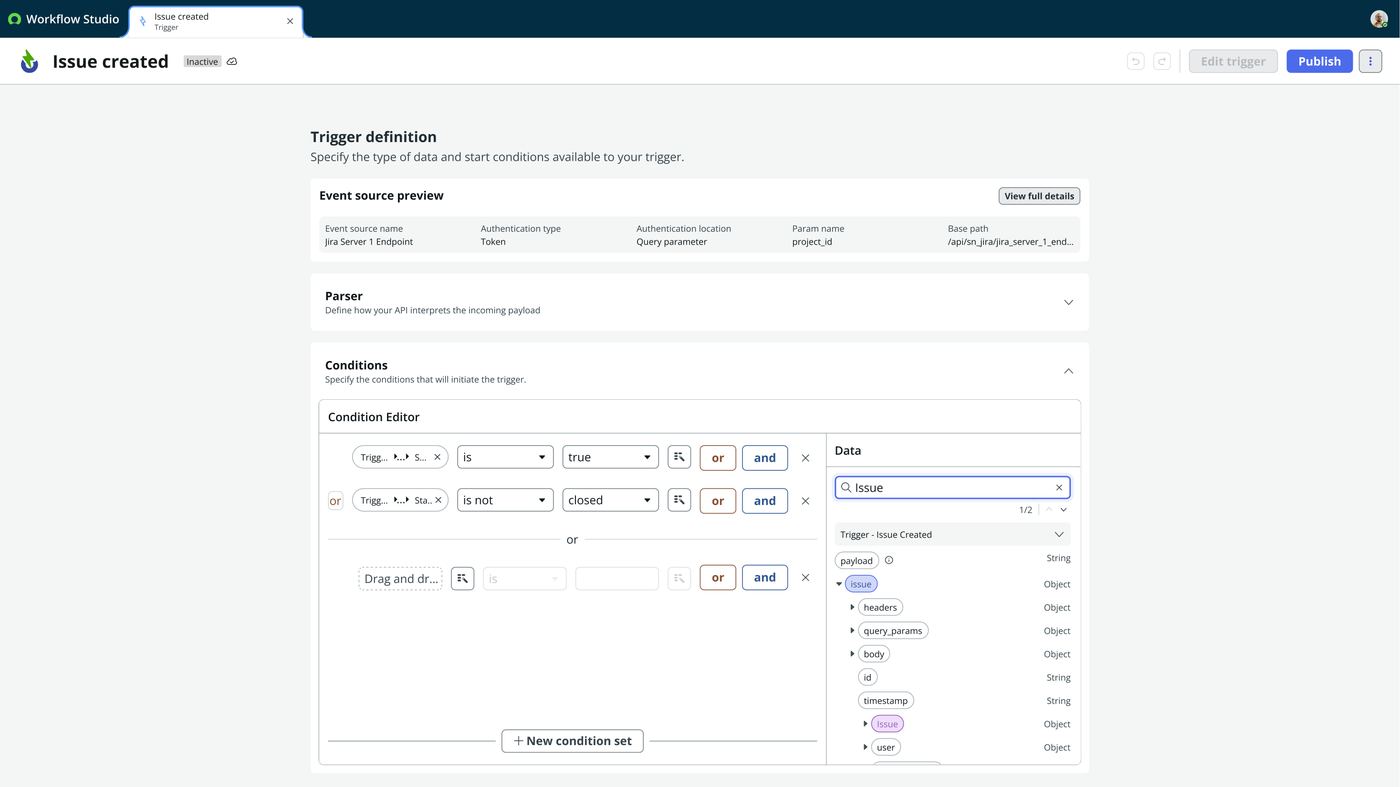Select the query_params data pill
This screenshot has width=1400, height=787.
pos(893,631)
